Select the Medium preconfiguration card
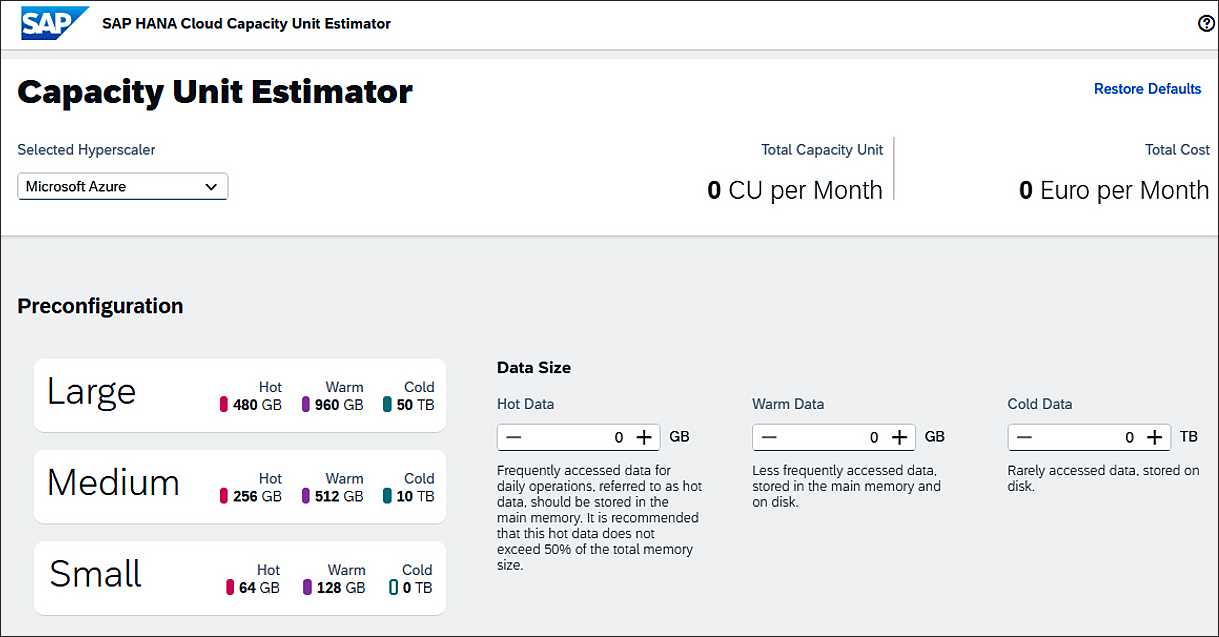The image size is (1219, 637). coord(240,486)
